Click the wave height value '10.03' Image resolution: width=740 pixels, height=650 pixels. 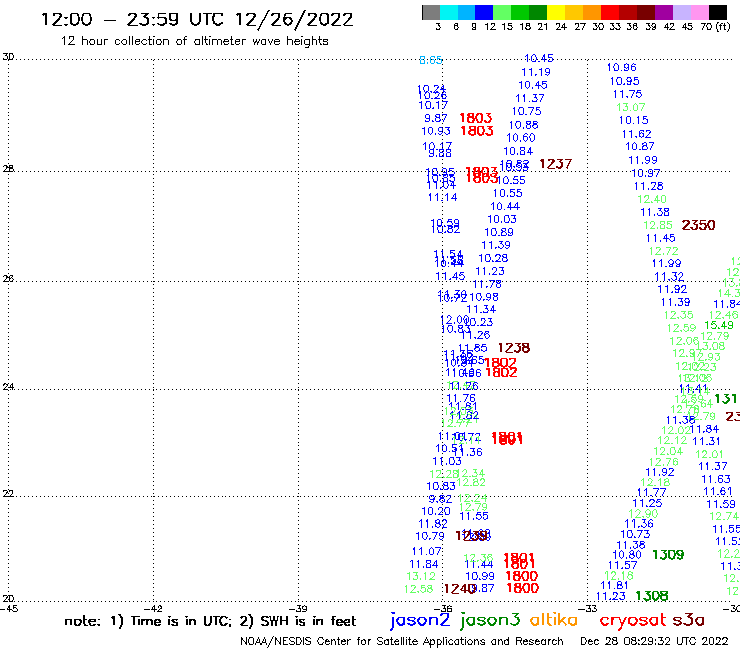502,219
